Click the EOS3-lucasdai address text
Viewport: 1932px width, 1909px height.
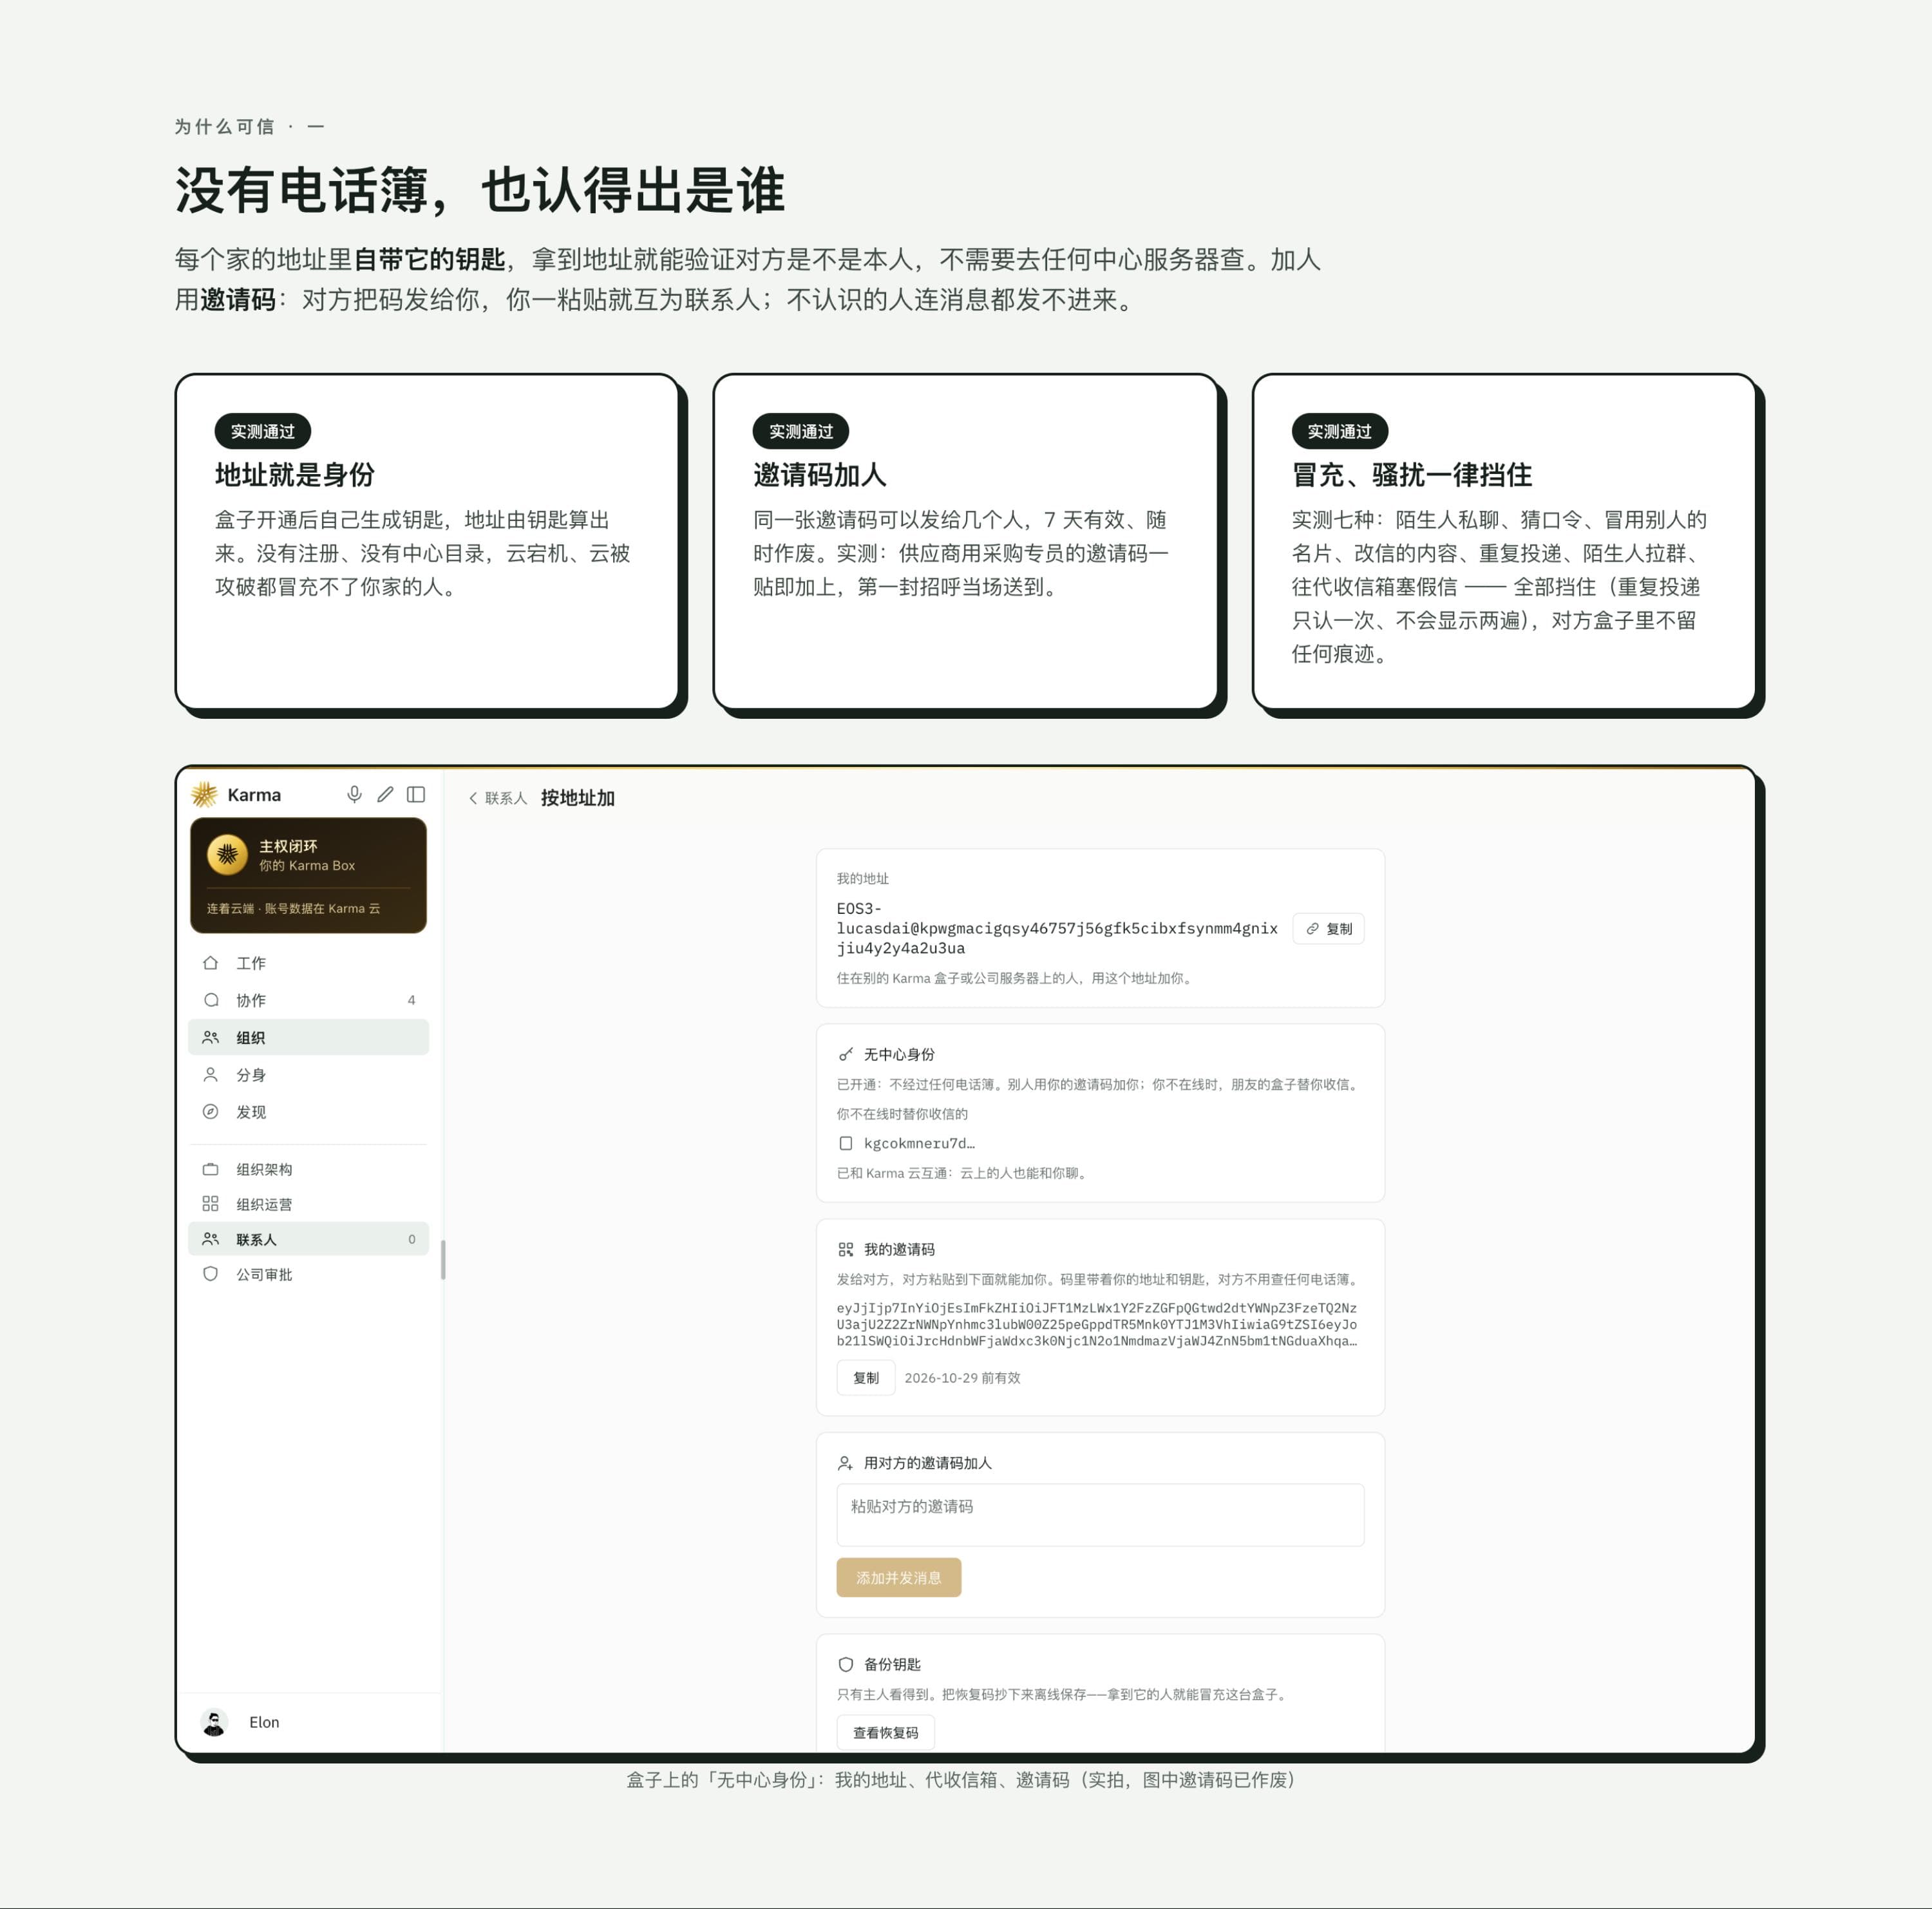coord(1057,928)
